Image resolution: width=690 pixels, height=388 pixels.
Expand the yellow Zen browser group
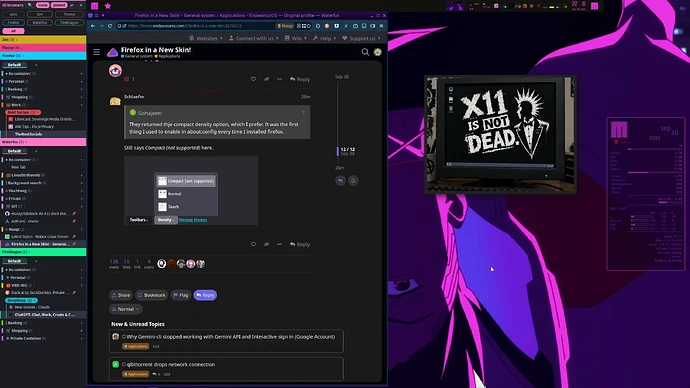pyautogui.click(x=43, y=40)
